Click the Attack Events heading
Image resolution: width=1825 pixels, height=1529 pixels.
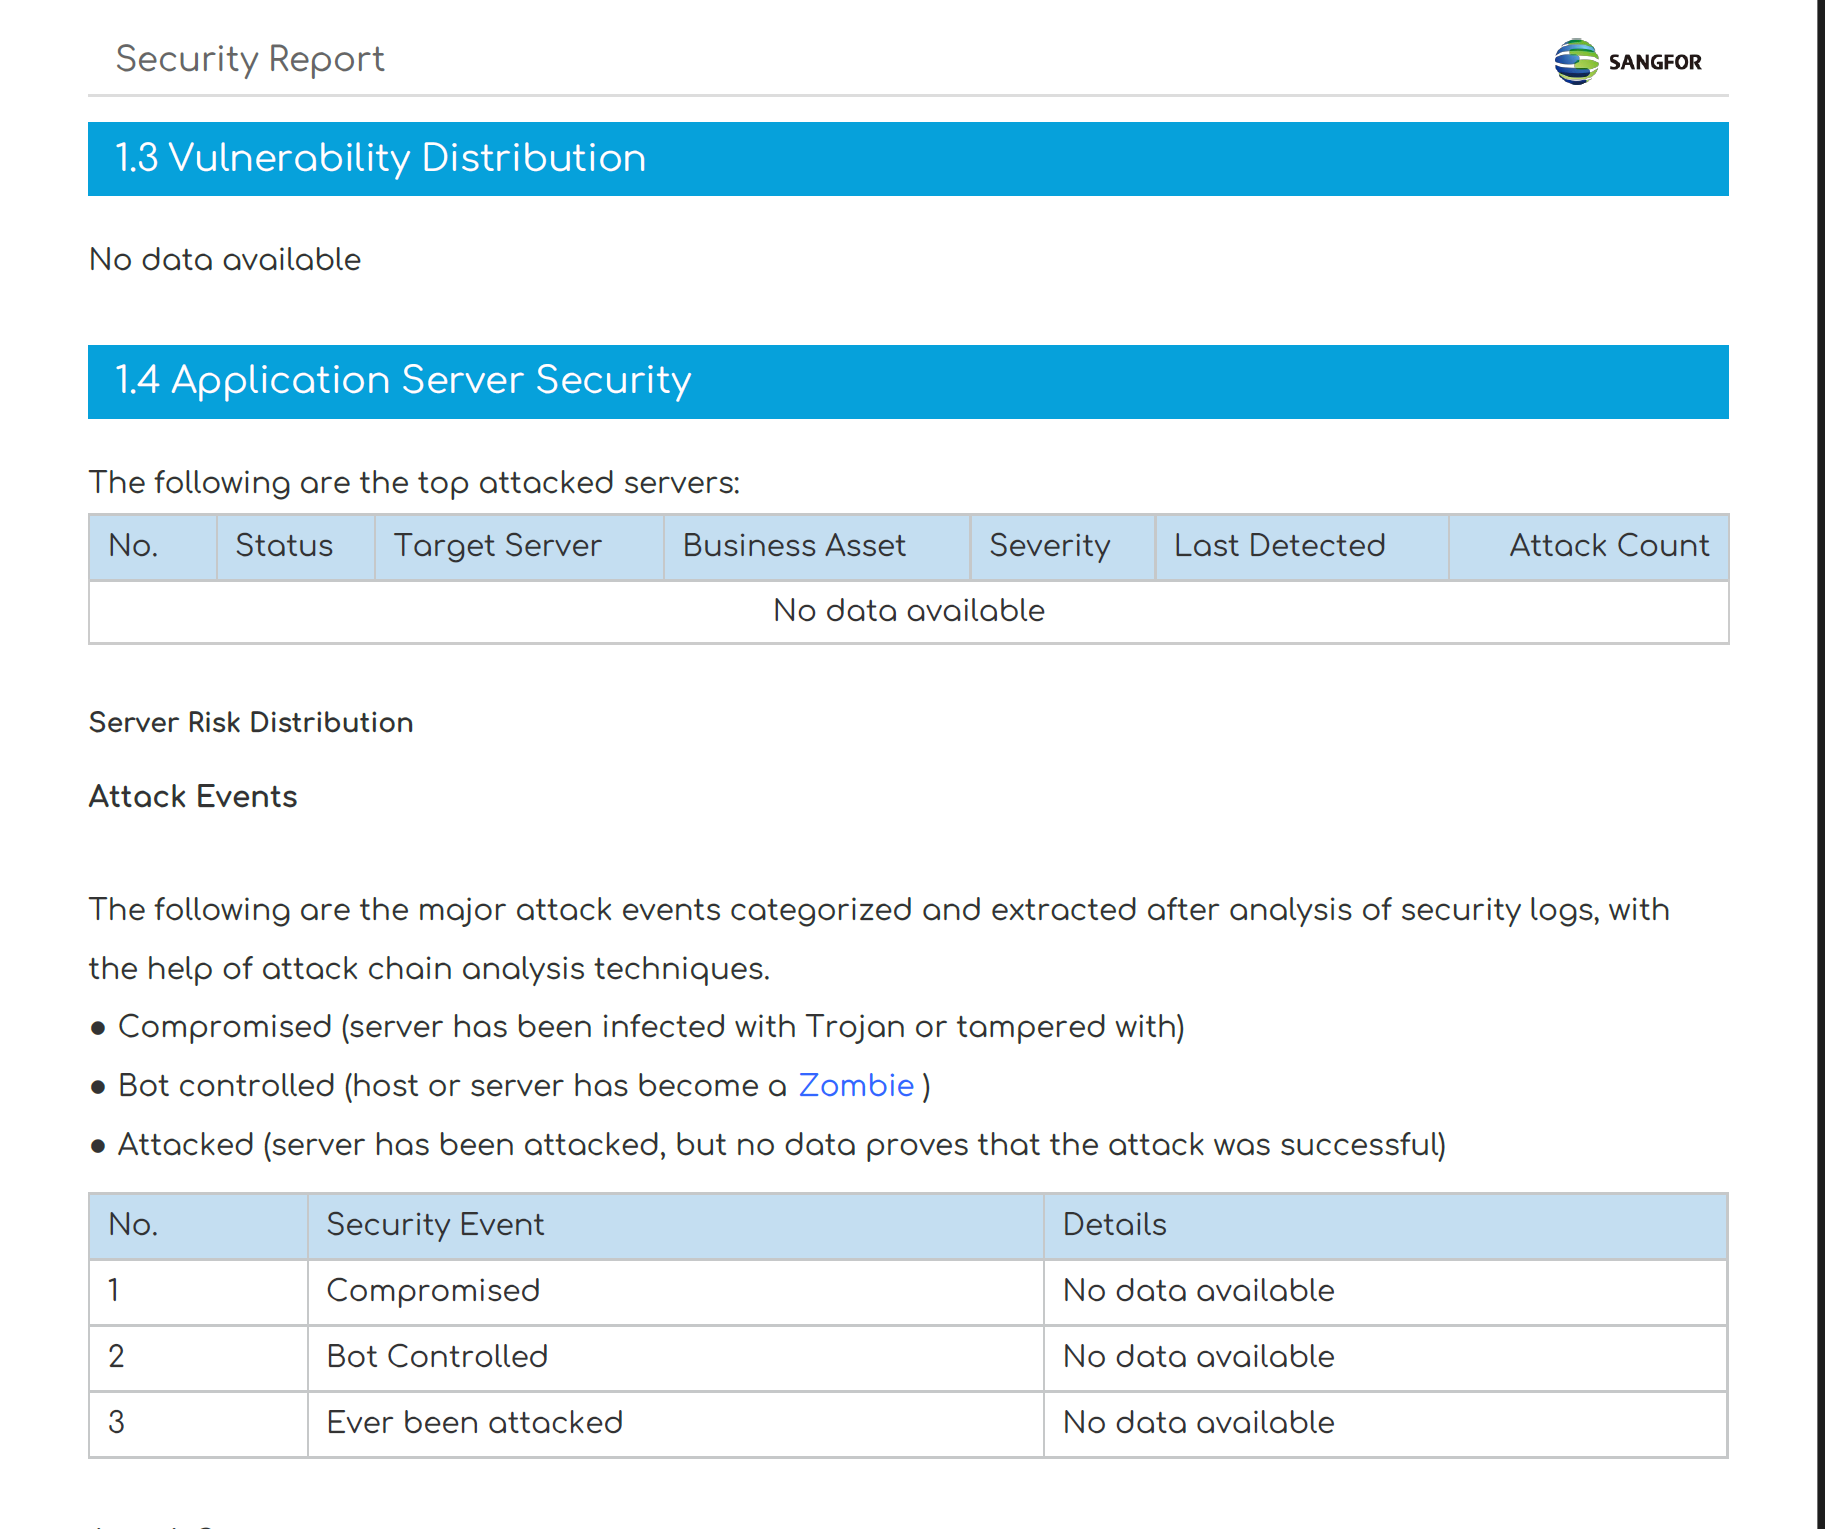(193, 797)
